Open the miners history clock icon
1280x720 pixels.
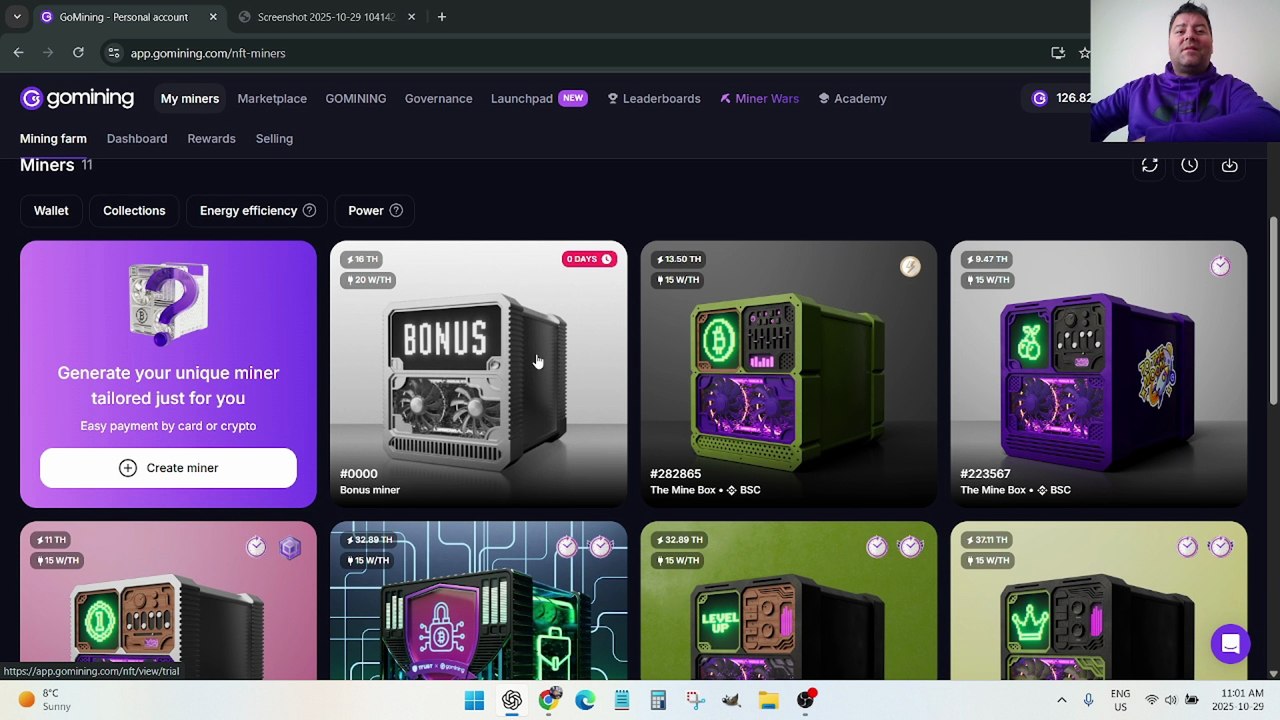1189,165
